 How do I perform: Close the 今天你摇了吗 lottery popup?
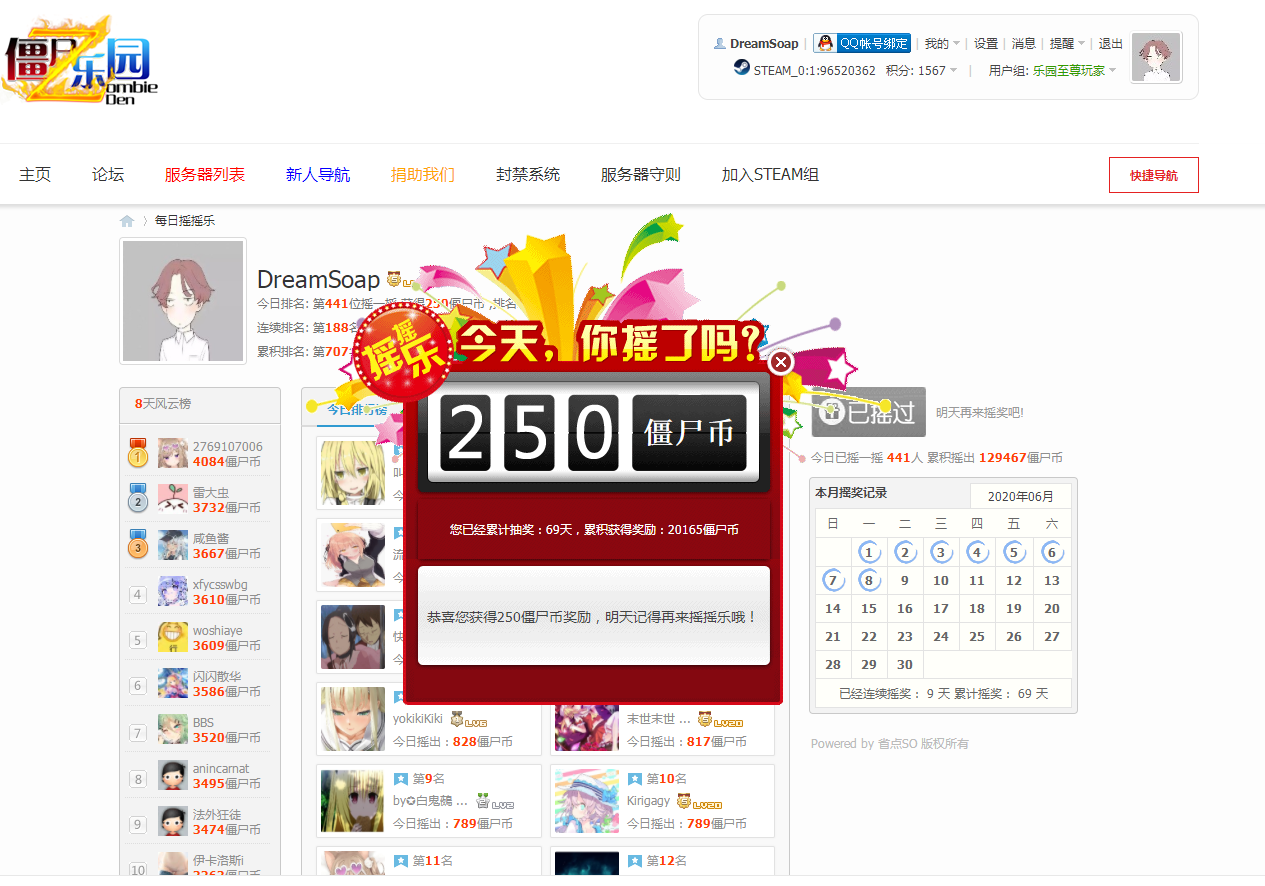[x=780, y=362]
